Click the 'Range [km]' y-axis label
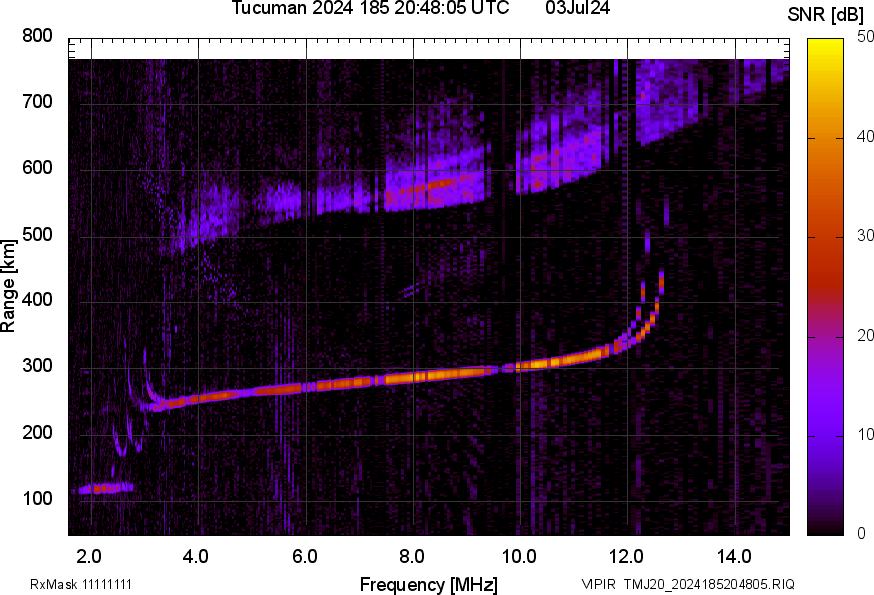The width and height of the screenshot is (874, 595). pyautogui.click(x=8, y=286)
